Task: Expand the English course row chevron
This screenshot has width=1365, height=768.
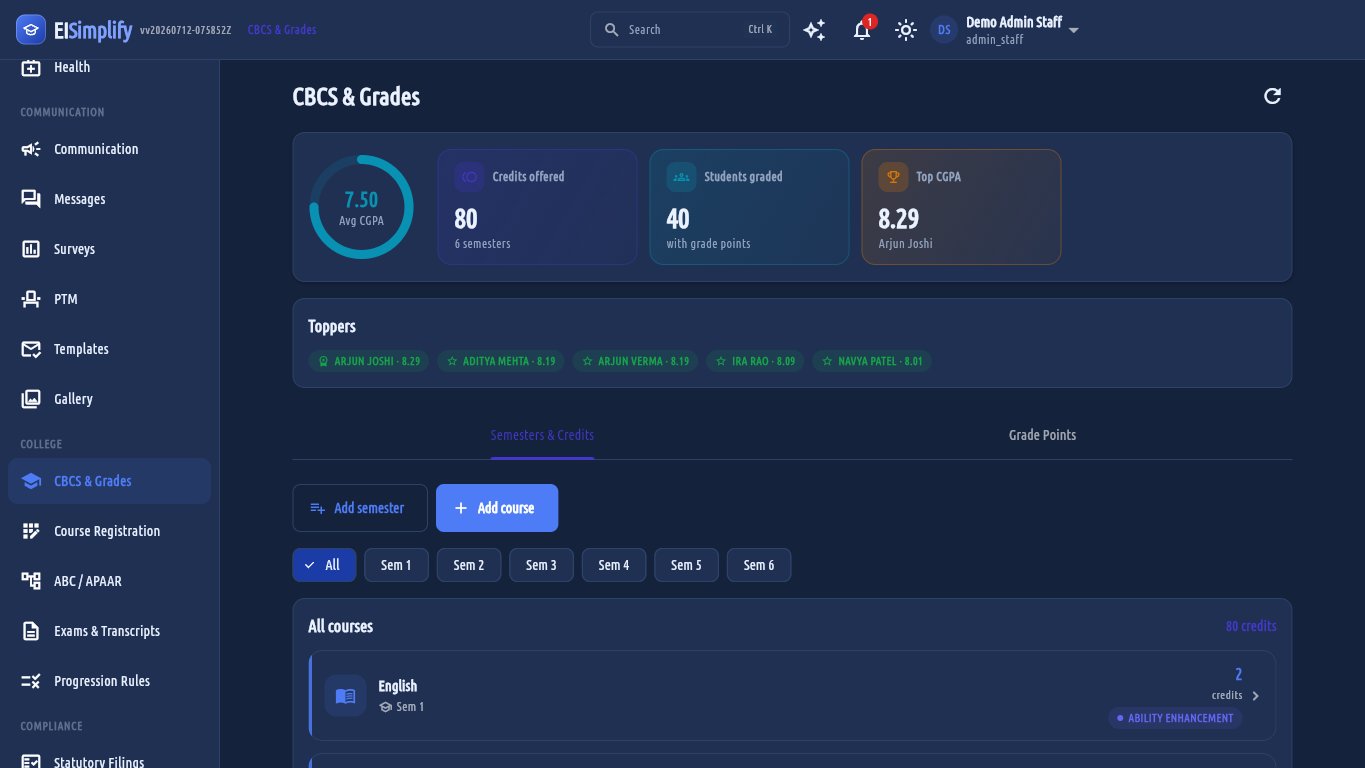Action: click(1256, 696)
